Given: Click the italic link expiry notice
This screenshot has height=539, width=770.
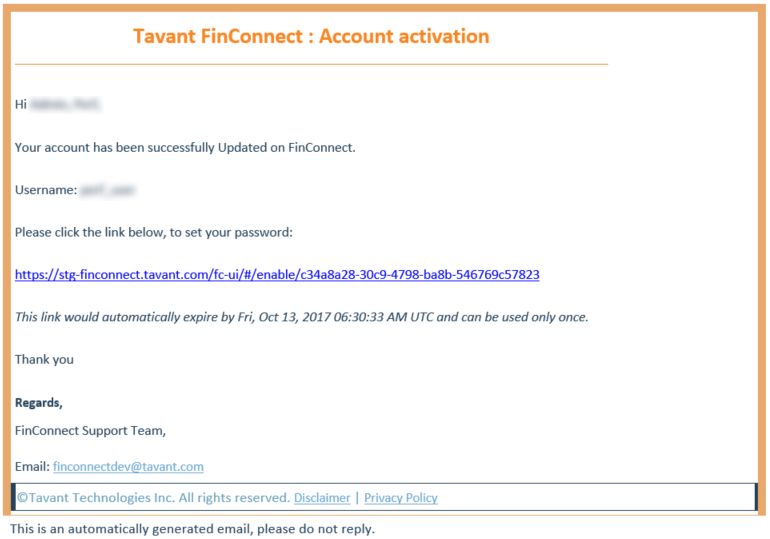Looking at the screenshot, I should point(302,317).
